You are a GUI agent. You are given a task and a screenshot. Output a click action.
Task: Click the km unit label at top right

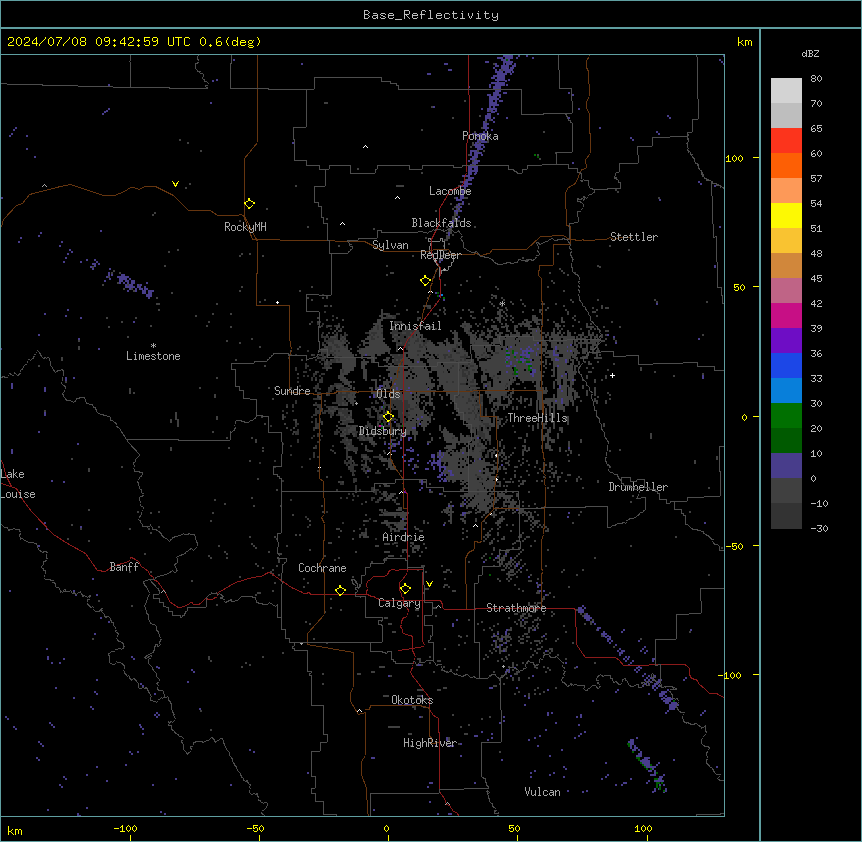tap(744, 42)
